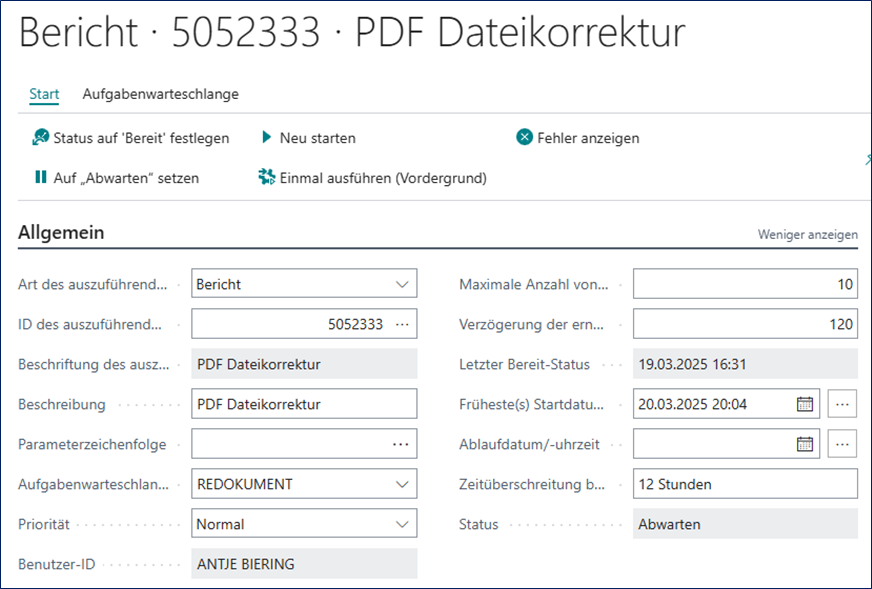Click the Beschreibung text field
The width and height of the screenshot is (872, 589).
coord(303,404)
